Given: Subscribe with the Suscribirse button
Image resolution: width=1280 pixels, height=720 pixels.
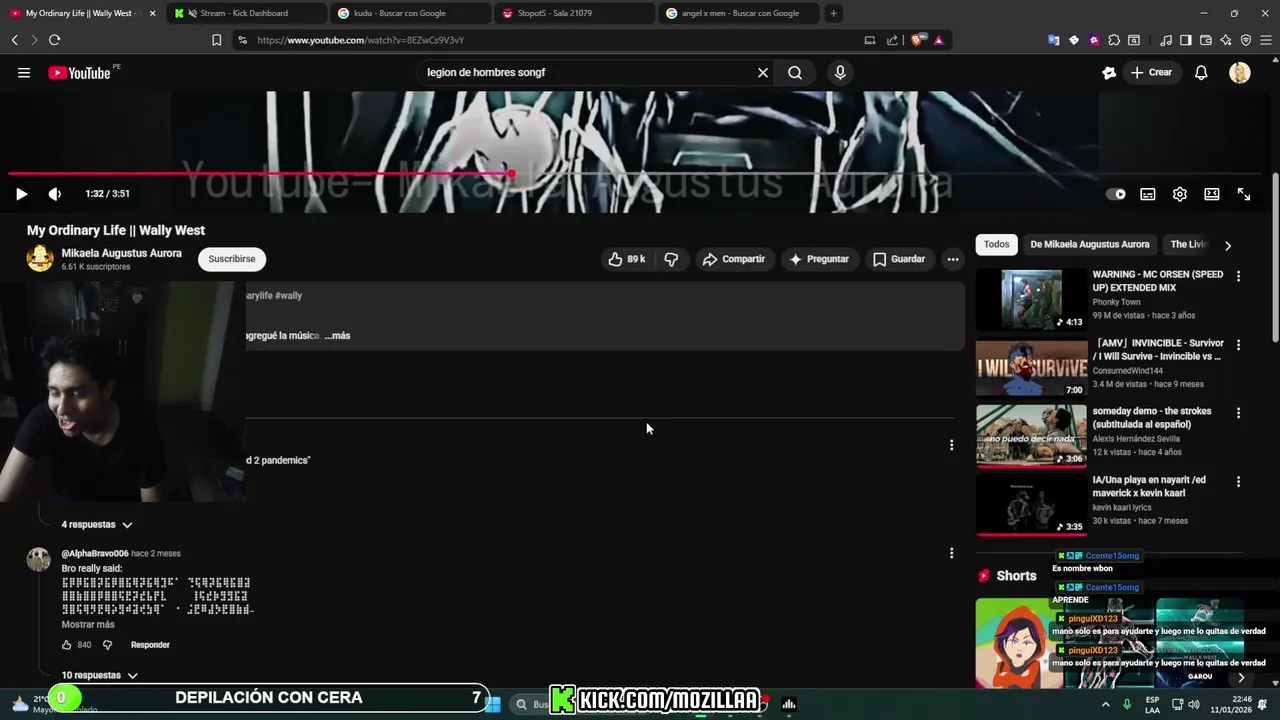Looking at the screenshot, I should [232, 259].
